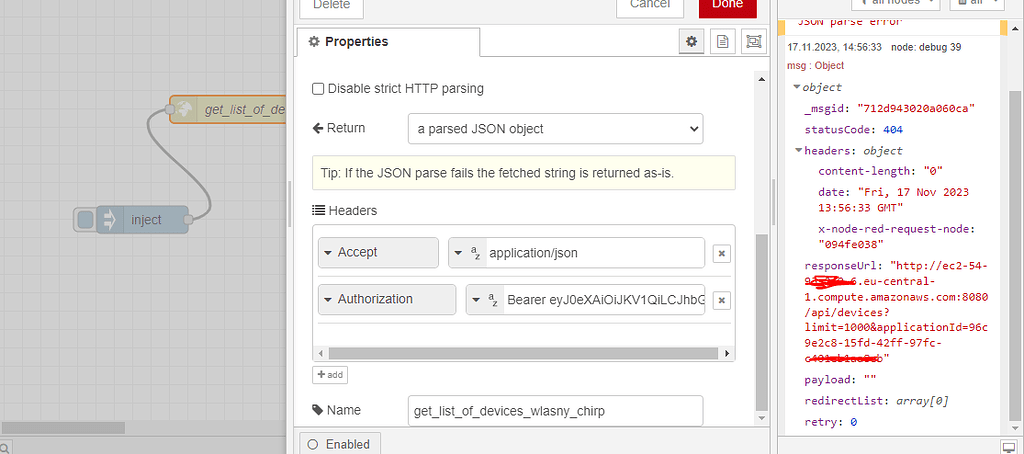Open the node appearance settings icon
Viewport: 1024px width, 454px height.
pos(752,42)
